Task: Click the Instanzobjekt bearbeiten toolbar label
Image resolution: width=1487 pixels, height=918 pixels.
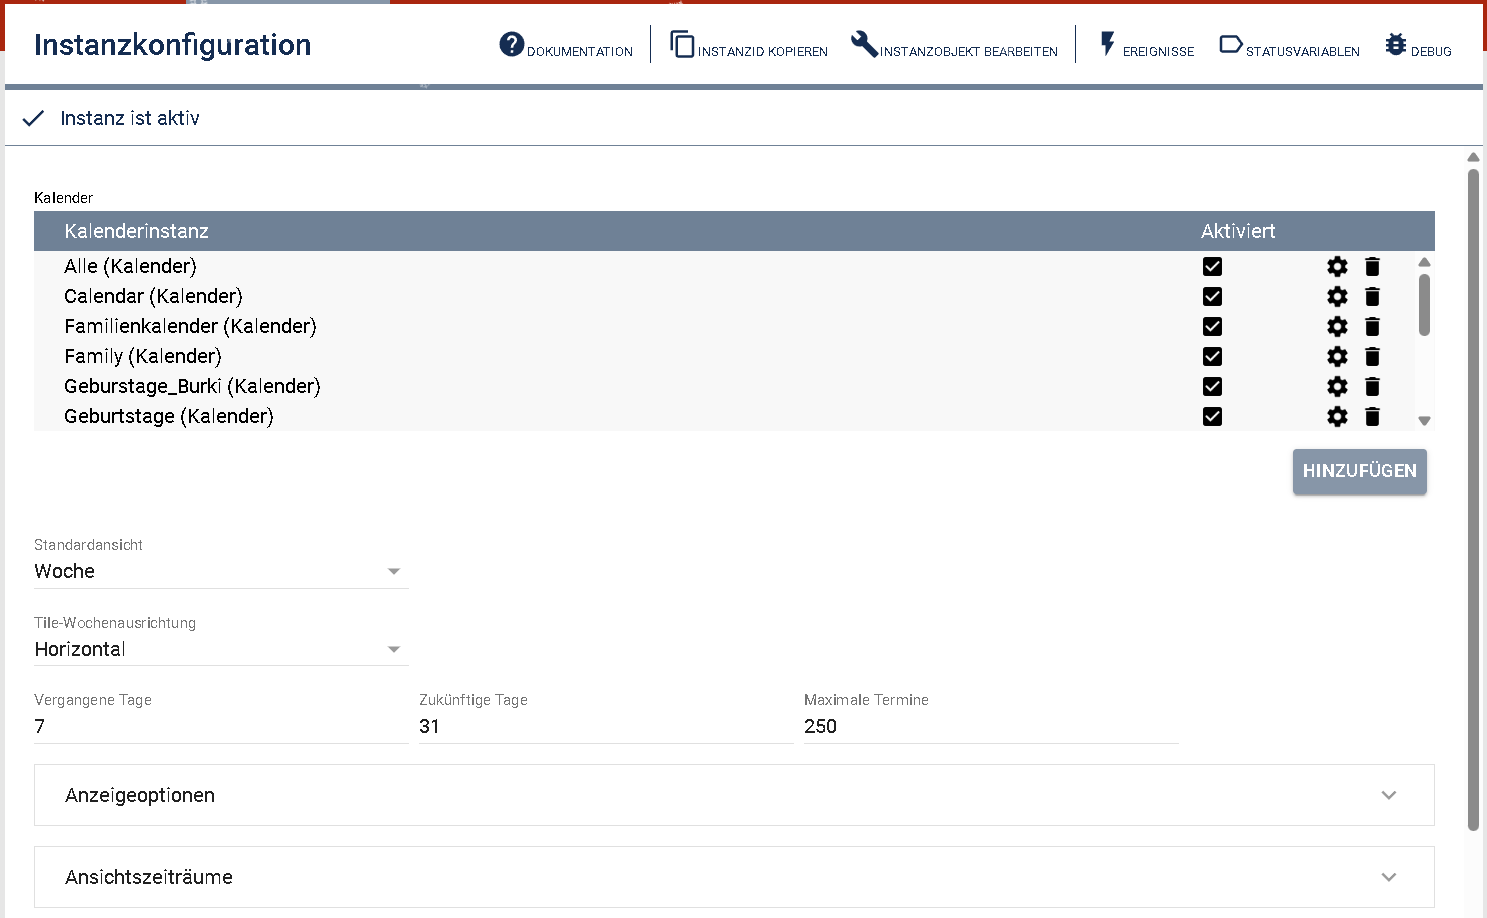Action: pos(969,52)
